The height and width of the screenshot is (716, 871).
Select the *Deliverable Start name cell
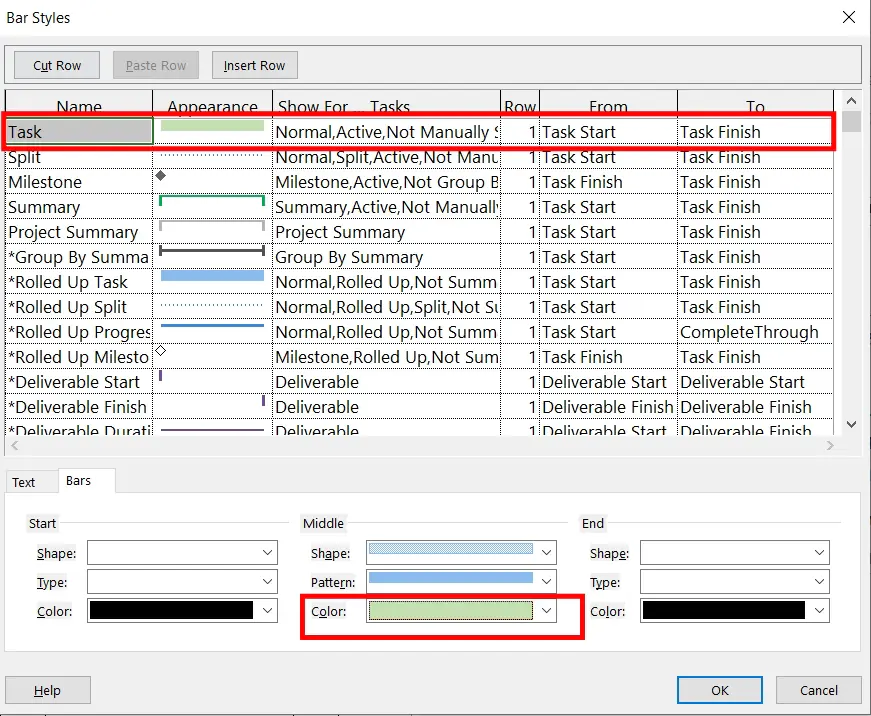tap(79, 382)
